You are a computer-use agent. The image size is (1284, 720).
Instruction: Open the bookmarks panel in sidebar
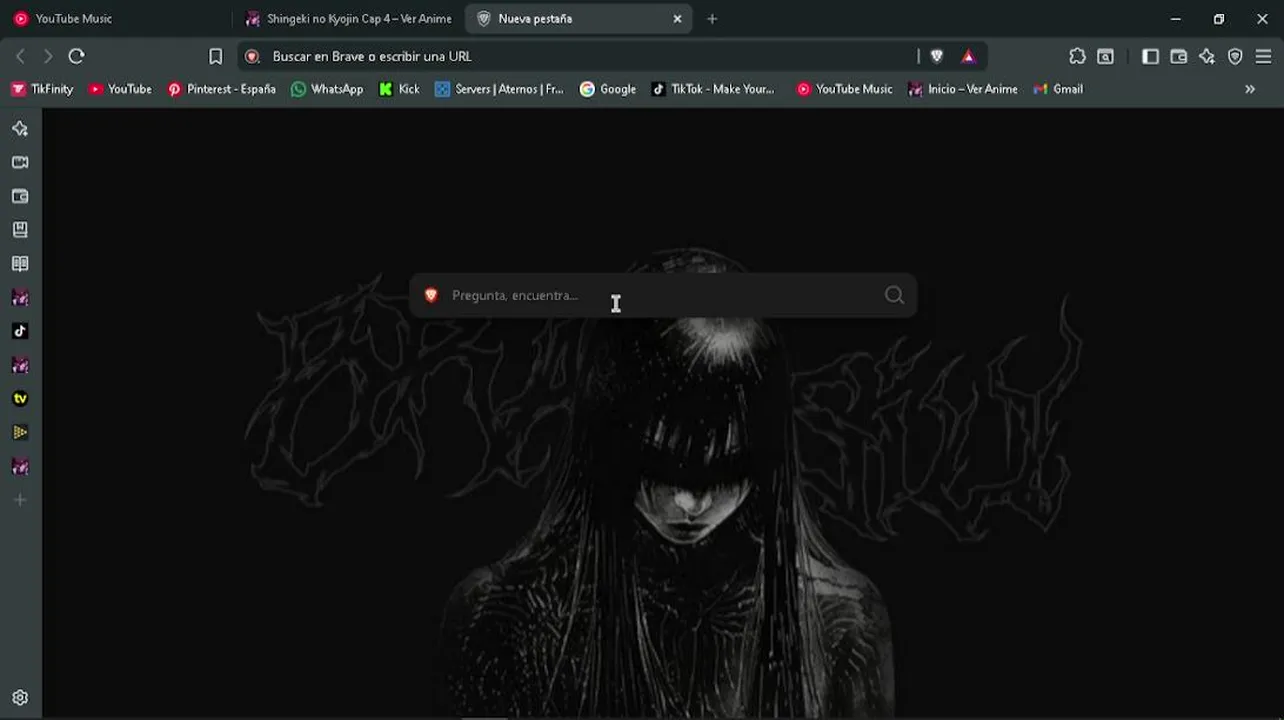[x=20, y=230]
